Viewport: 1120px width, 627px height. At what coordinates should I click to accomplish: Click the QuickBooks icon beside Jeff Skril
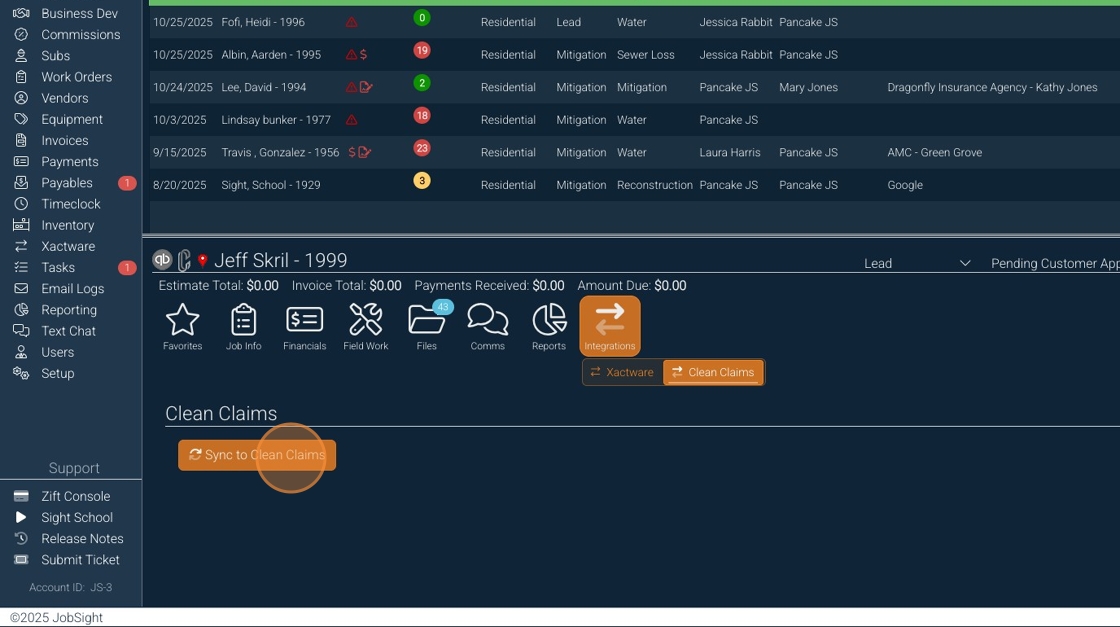pos(162,260)
